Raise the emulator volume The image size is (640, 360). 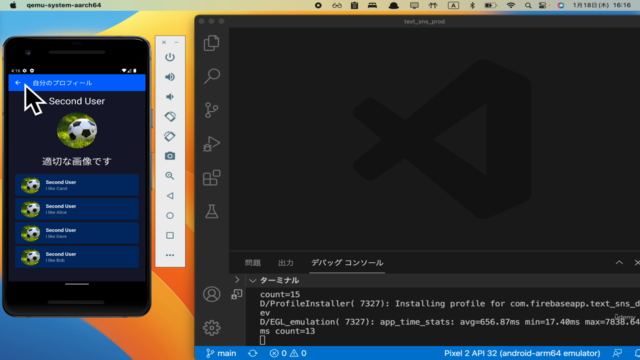point(170,77)
